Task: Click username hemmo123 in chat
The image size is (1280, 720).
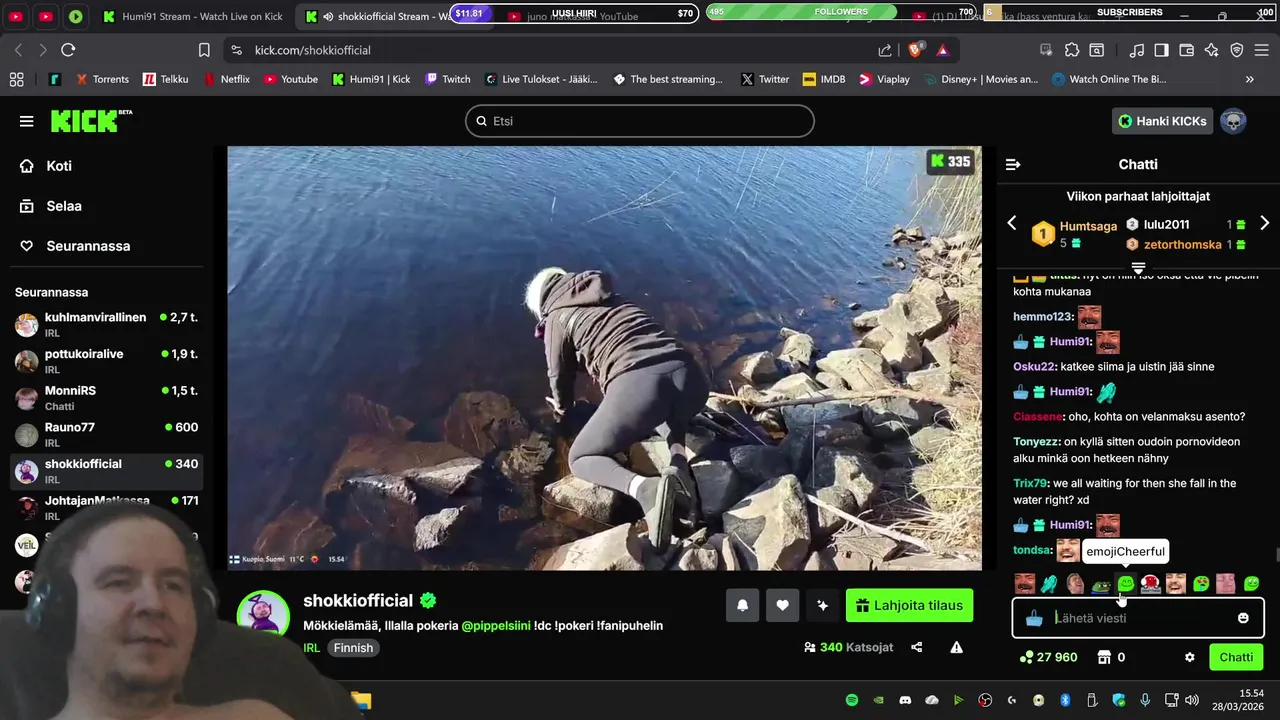Action: (x=1043, y=317)
